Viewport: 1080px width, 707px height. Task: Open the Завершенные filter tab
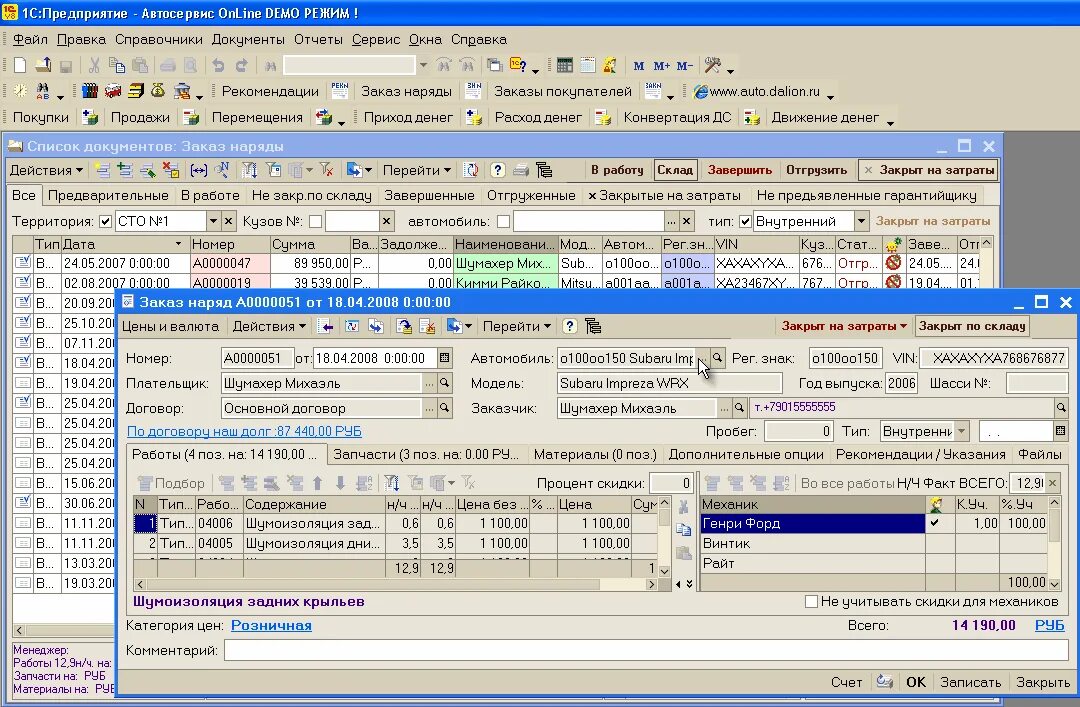[429, 196]
